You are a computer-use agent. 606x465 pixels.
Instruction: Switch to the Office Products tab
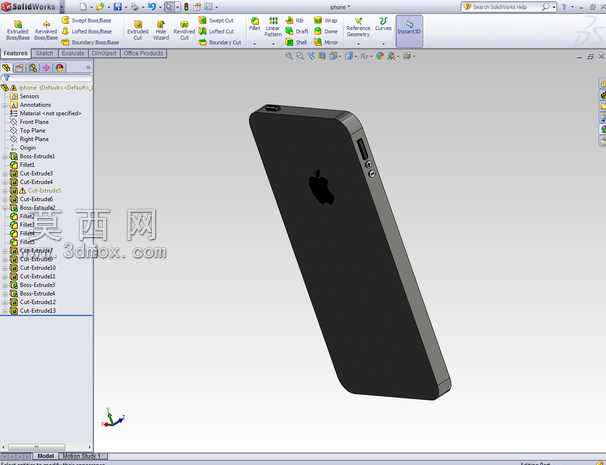(x=143, y=53)
